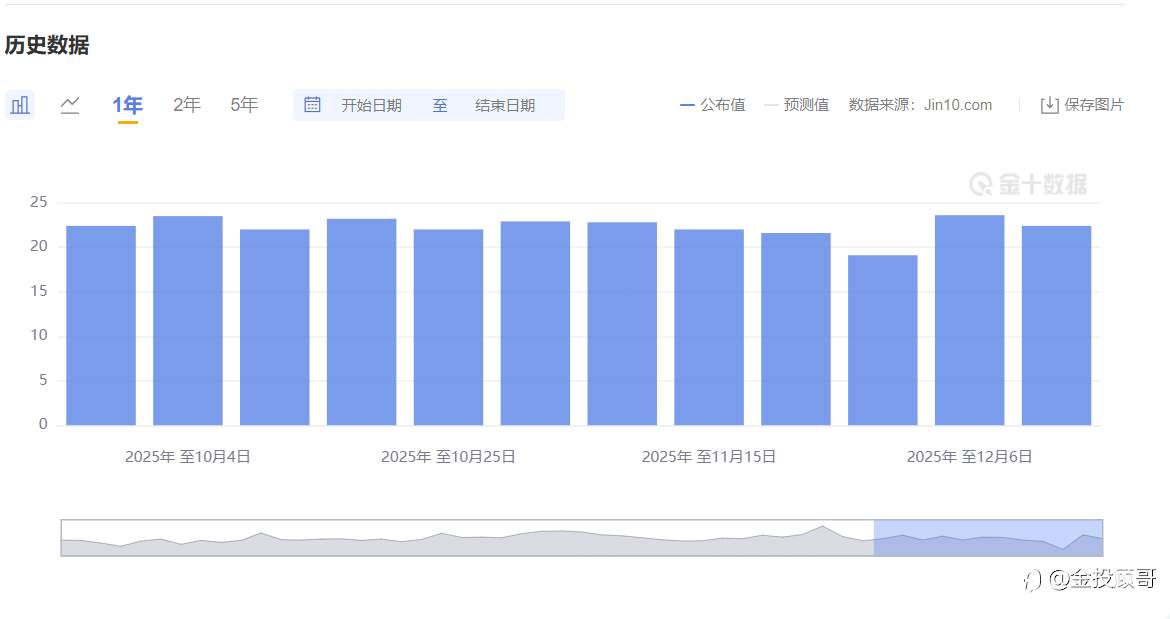Image resolution: width=1170 pixels, height=619 pixels.
Task: Select the 1年 time range tab
Action: [x=127, y=103]
